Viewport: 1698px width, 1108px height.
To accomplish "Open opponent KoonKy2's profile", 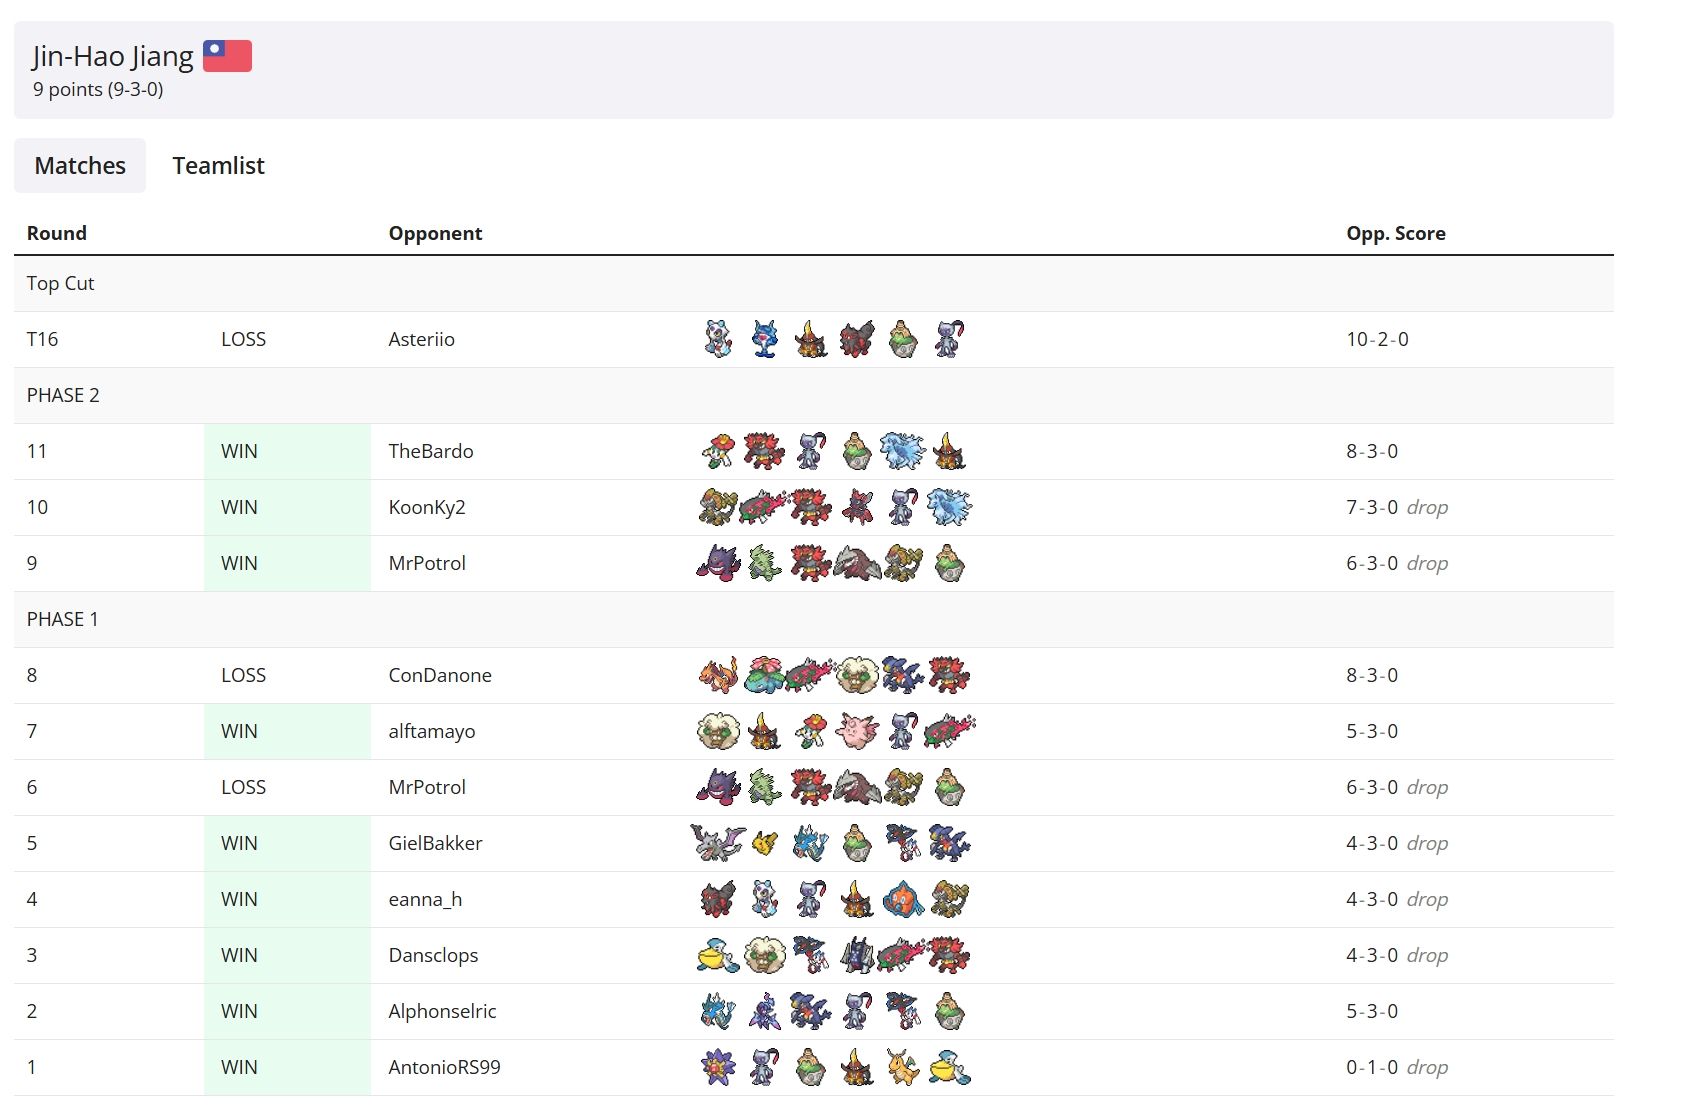I will 427,507.
